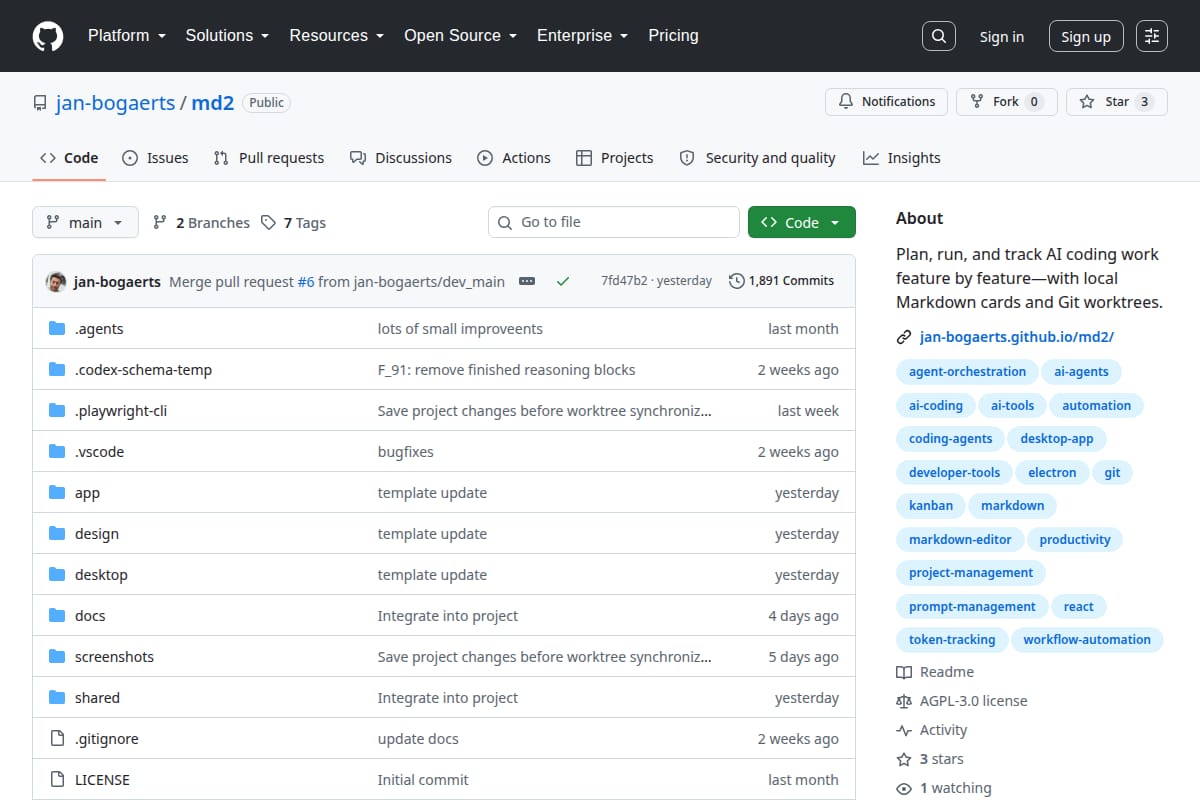Switch to the Insights tab
The width and height of the screenshot is (1200, 800).
pos(902,158)
